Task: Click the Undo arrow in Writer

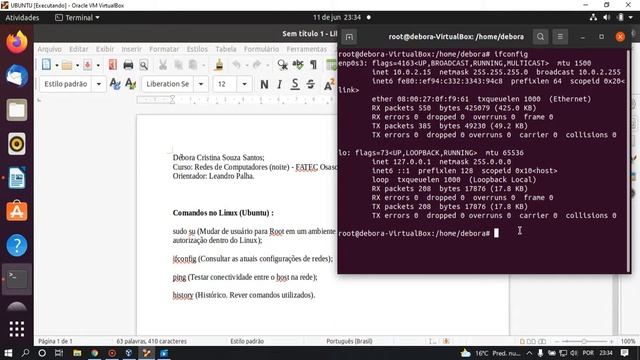Action: click(236, 65)
